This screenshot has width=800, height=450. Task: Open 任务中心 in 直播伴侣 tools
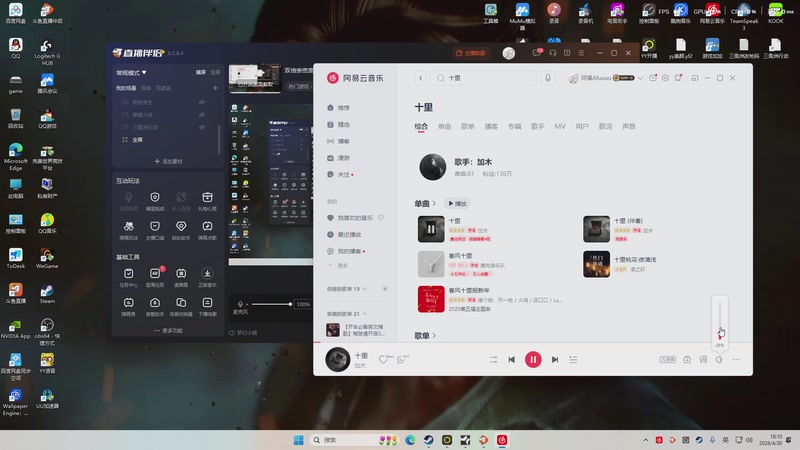tap(129, 278)
